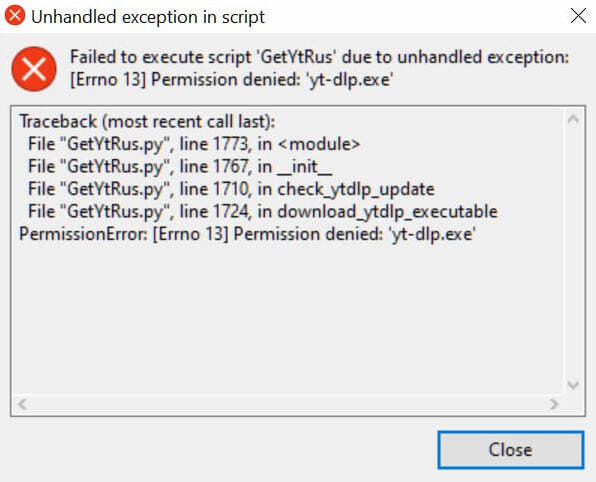Click the 'check_ytdlp_update' traceback line
Screen dimensions: 596x482
pos(231,189)
